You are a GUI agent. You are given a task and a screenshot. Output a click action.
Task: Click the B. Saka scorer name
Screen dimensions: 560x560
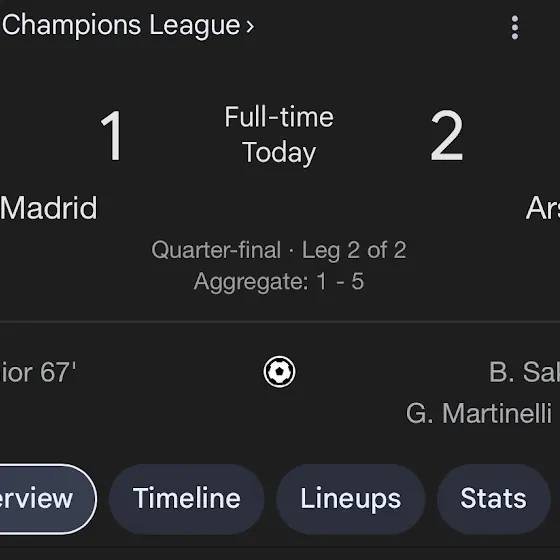pos(524,372)
